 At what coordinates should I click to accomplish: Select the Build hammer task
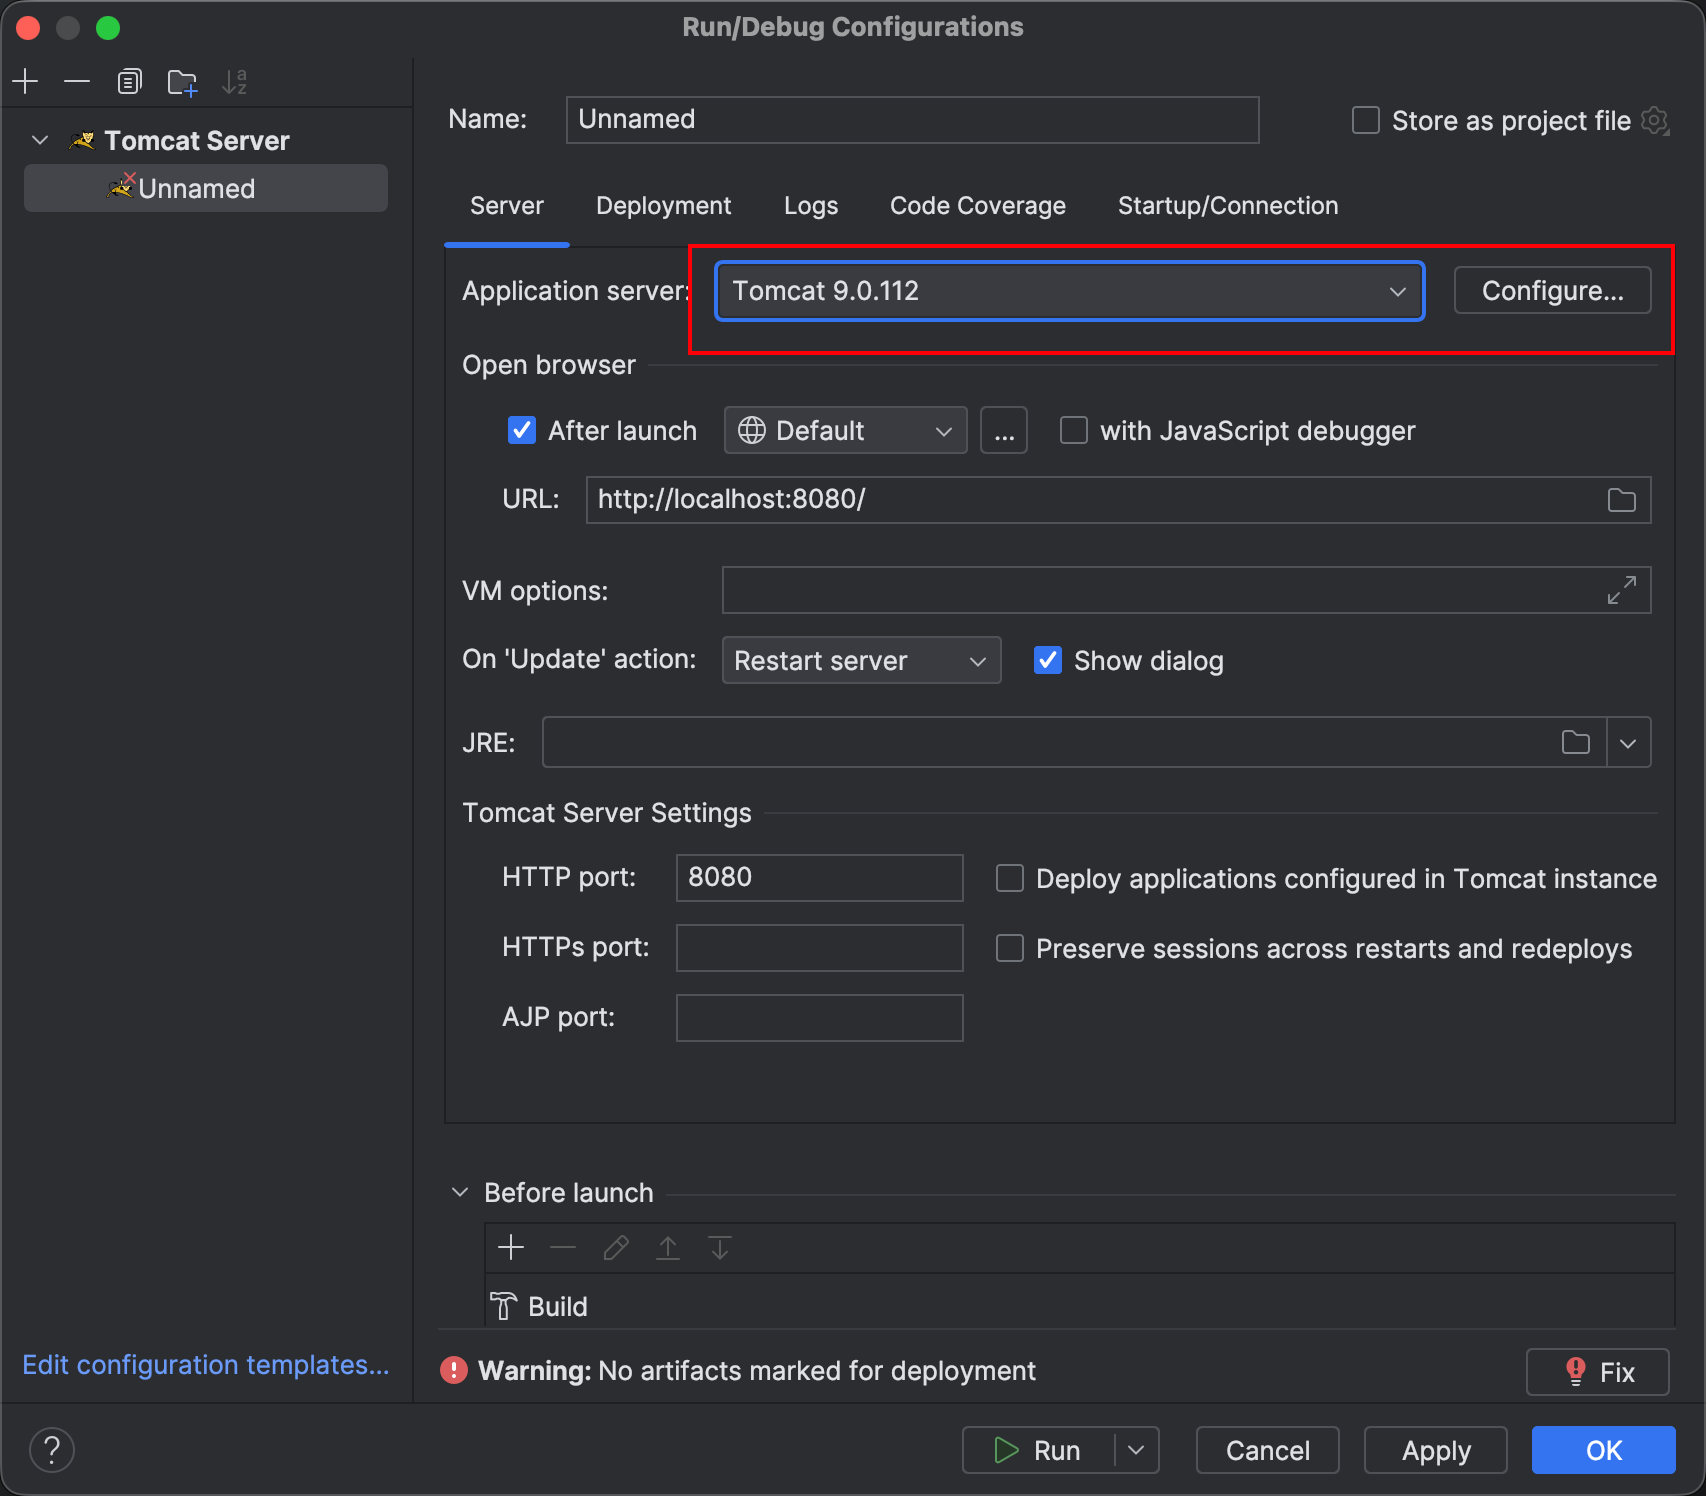(x=540, y=1306)
